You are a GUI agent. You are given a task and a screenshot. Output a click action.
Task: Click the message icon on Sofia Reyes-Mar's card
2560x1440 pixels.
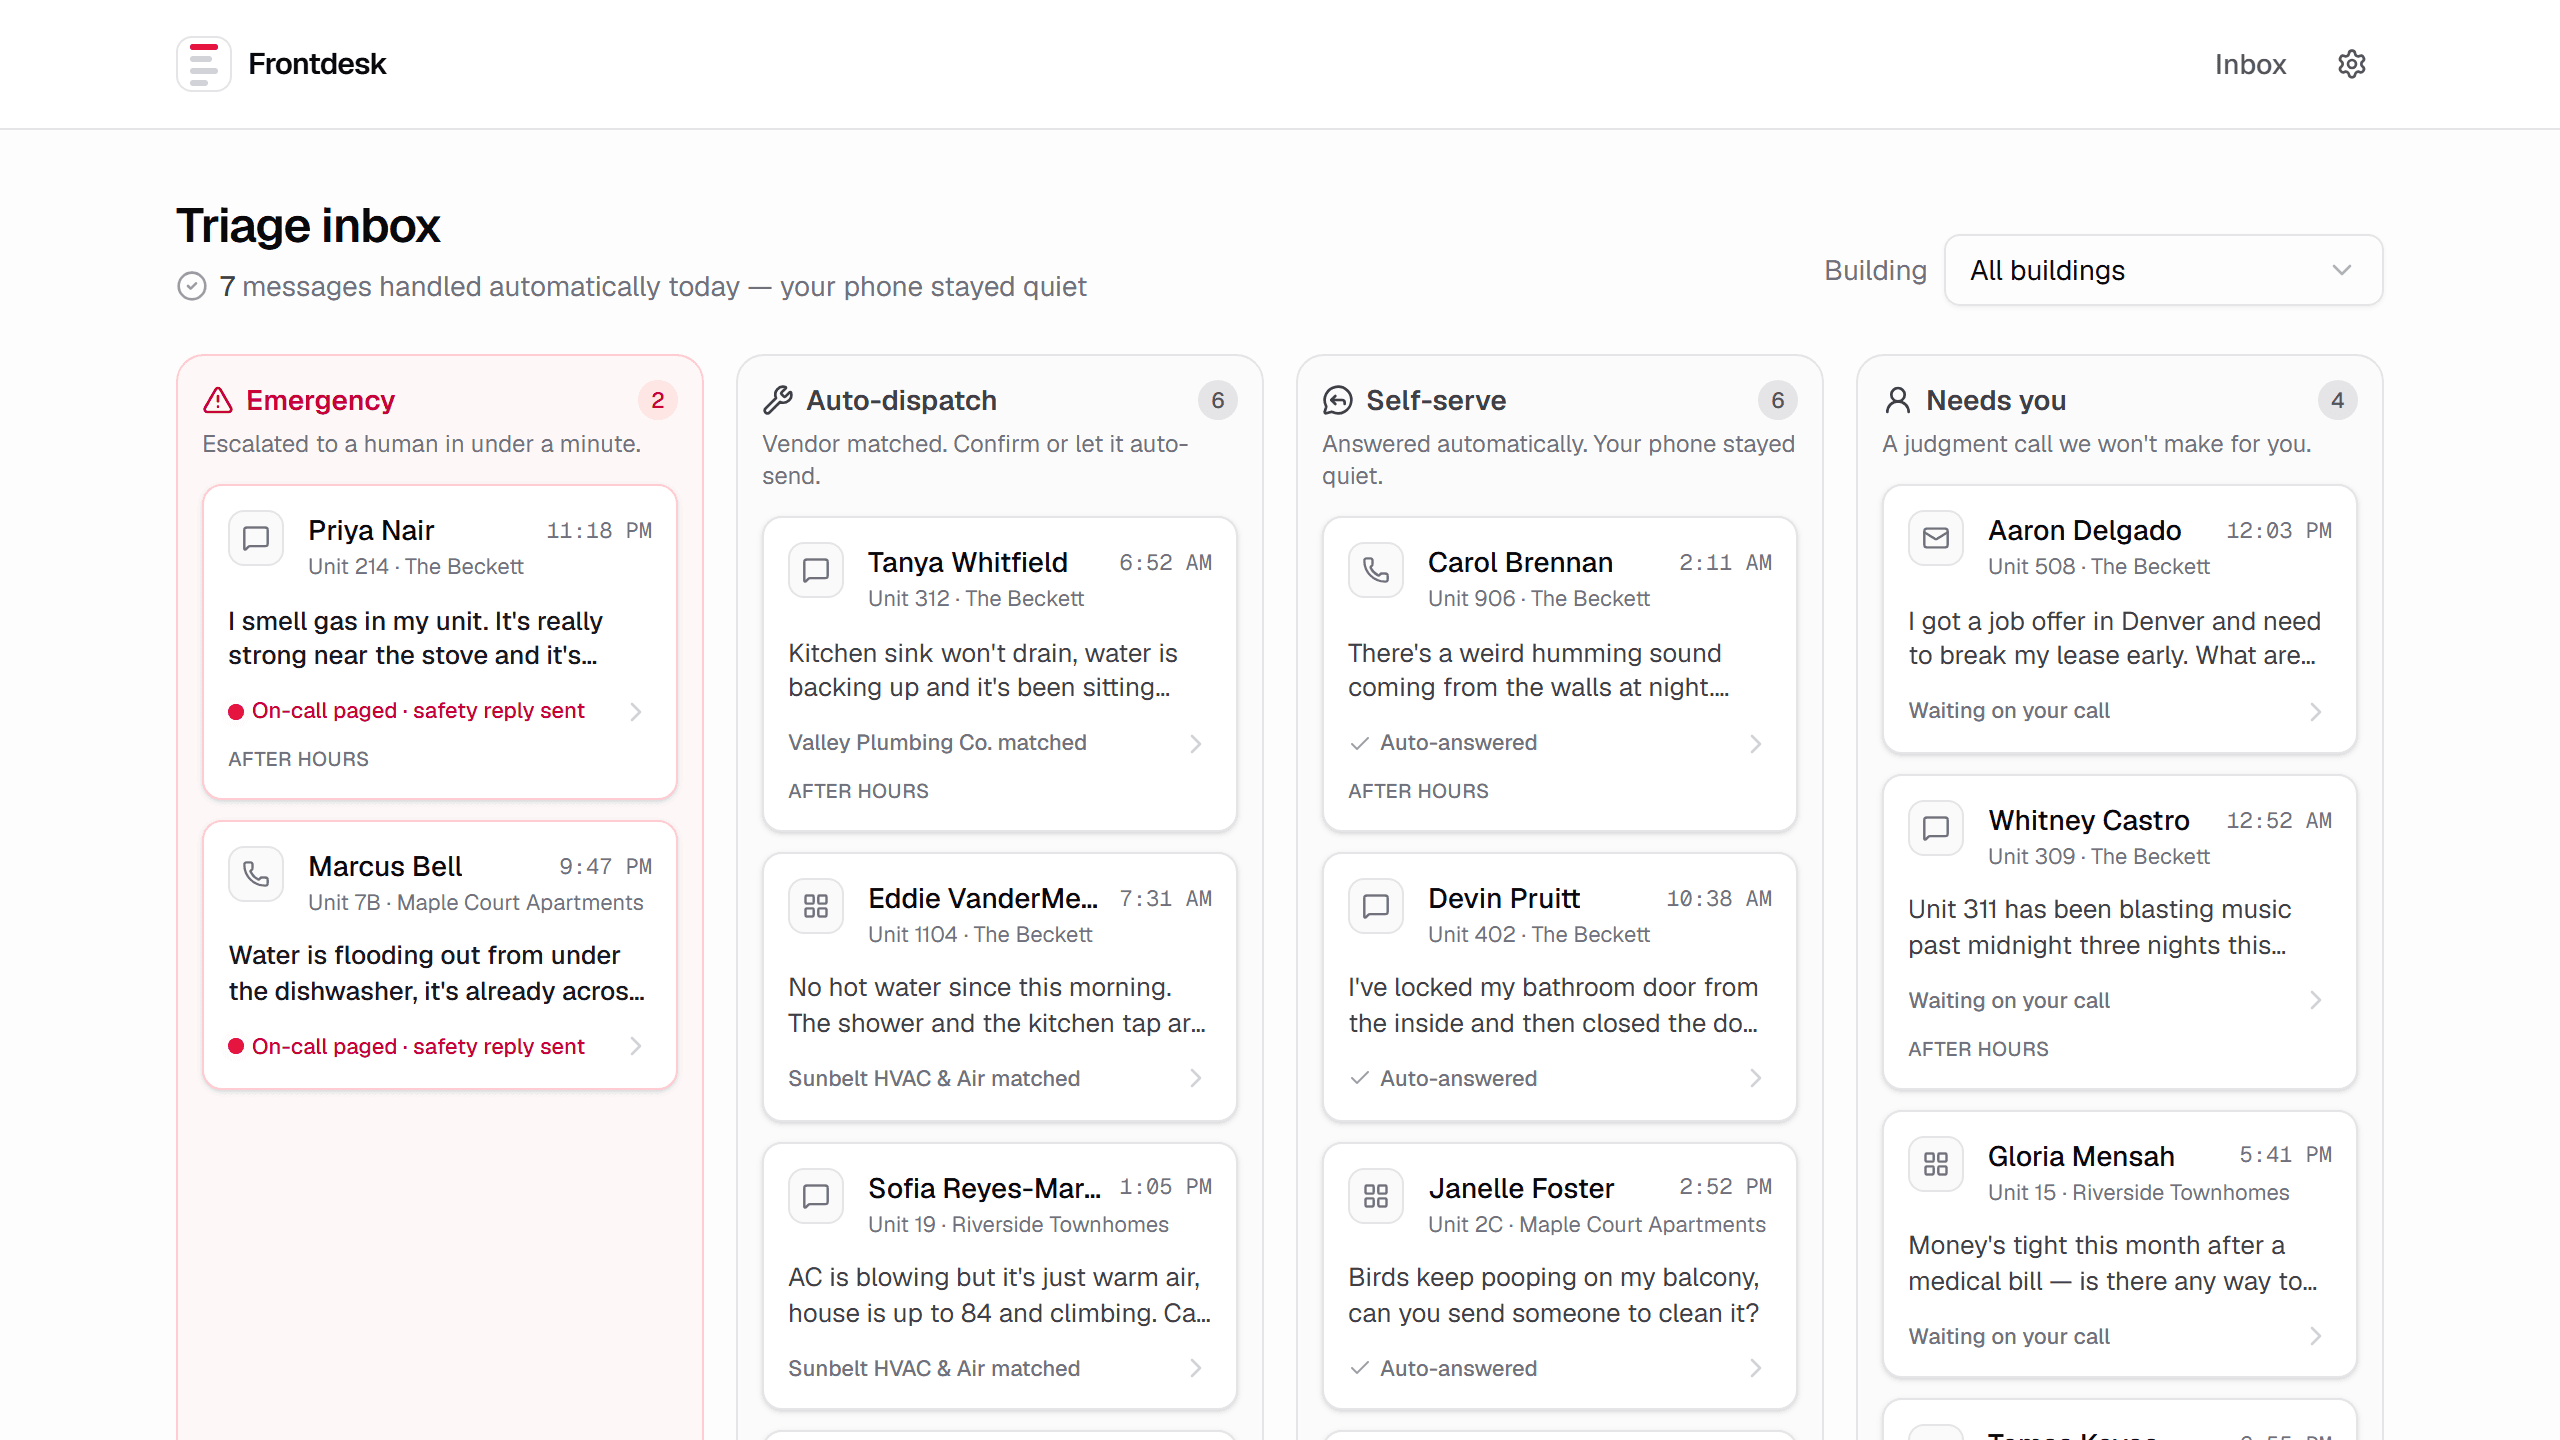816,1196
